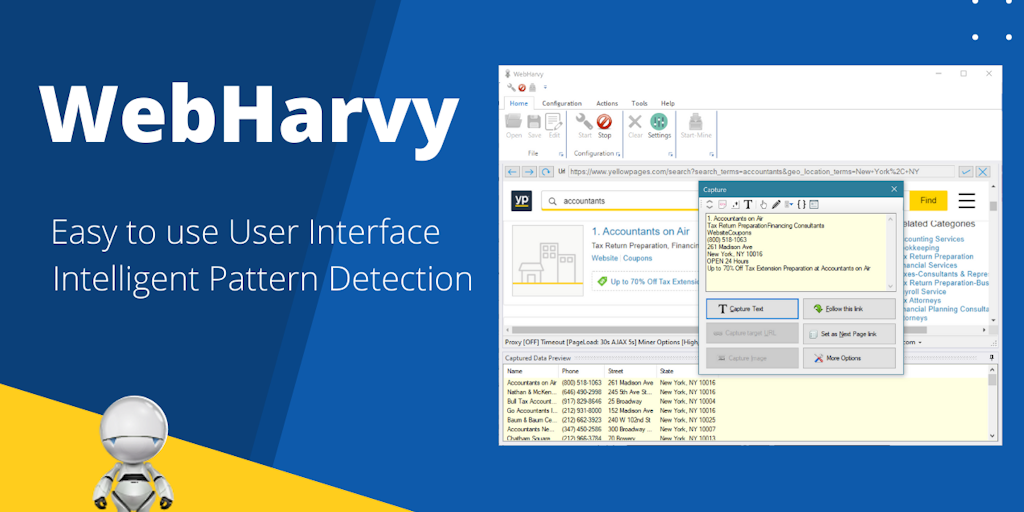Click the accountants search field

pos(620,201)
